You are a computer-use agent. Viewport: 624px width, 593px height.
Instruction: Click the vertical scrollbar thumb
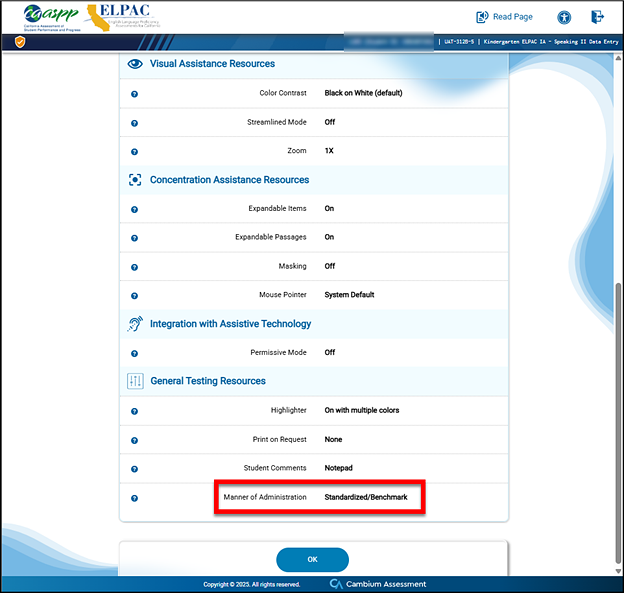pyautogui.click(x=618, y=423)
